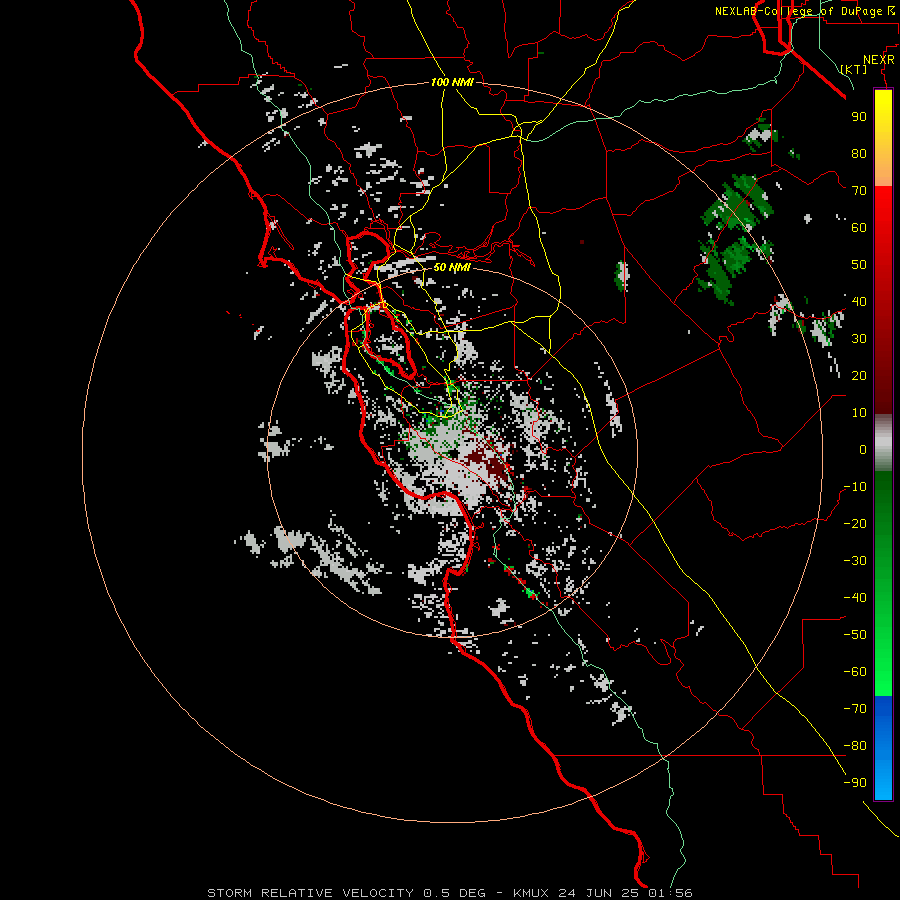The width and height of the screenshot is (900, 900).
Task: Click the 20 value on velocity scale
Action: pos(859,375)
